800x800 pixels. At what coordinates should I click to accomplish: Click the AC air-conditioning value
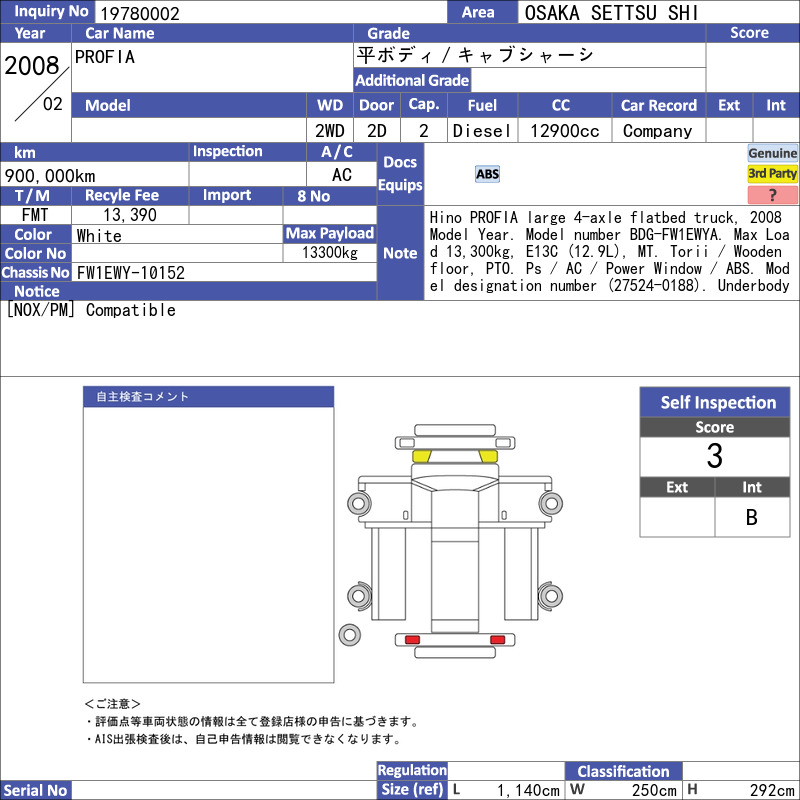tap(342, 174)
